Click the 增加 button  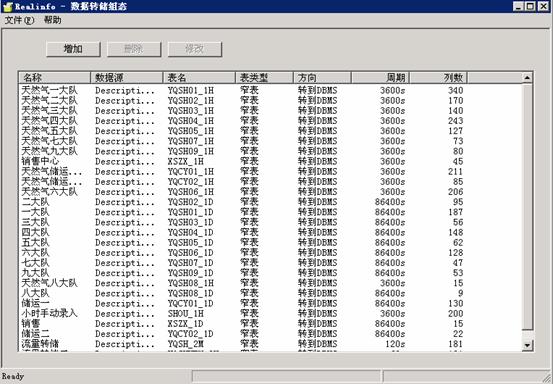pos(73,49)
